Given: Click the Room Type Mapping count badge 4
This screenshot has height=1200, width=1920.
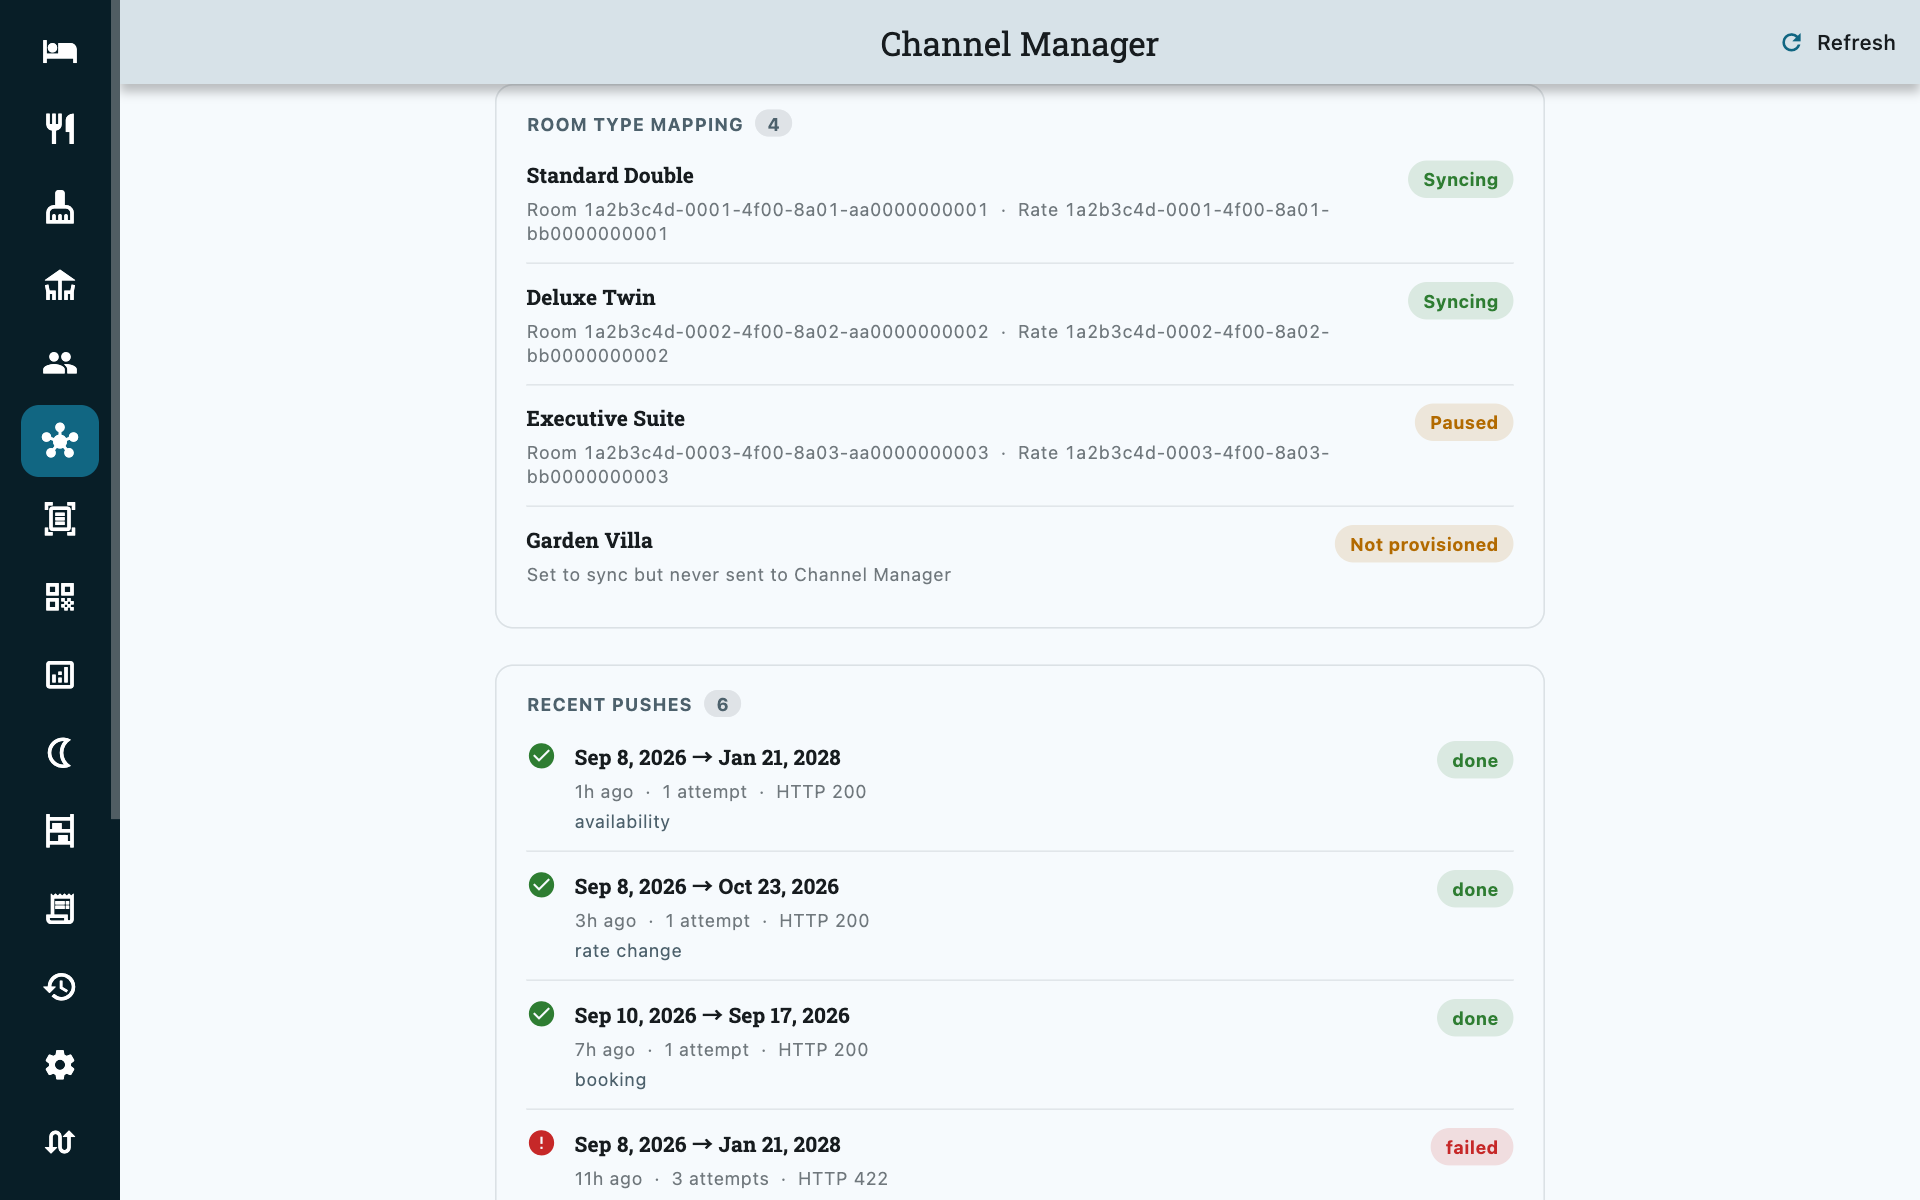Looking at the screenshot, I should point(773,124).
